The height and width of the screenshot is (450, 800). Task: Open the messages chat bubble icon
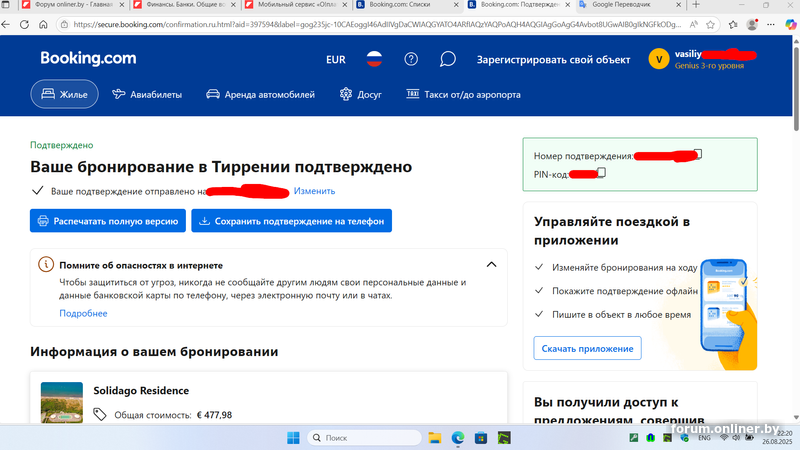tap(447, 59)
